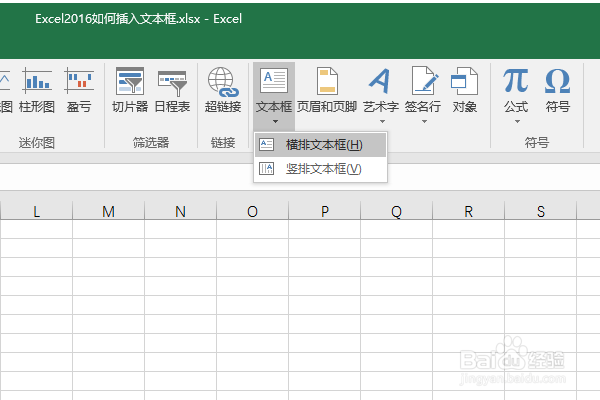Expand the 文本框 dropdown arrow
The image size is (600, 400).
[x=275, y=122]
